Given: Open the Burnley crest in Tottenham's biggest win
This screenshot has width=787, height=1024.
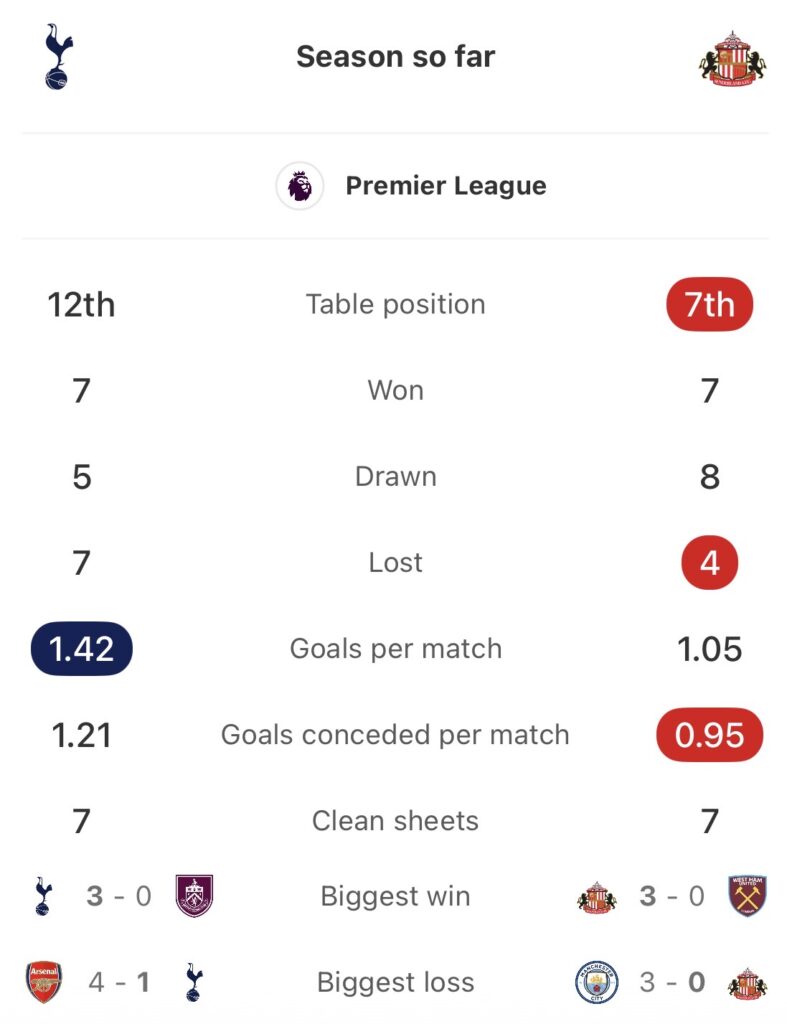Looking at the screenshot, I should [x=196, y=895].
